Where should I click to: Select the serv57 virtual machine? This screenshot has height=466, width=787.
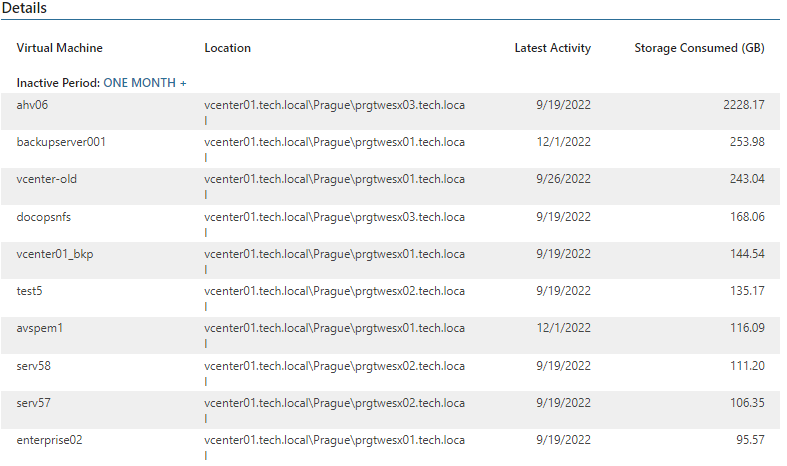pyautogui.click(x=34, y=403)
